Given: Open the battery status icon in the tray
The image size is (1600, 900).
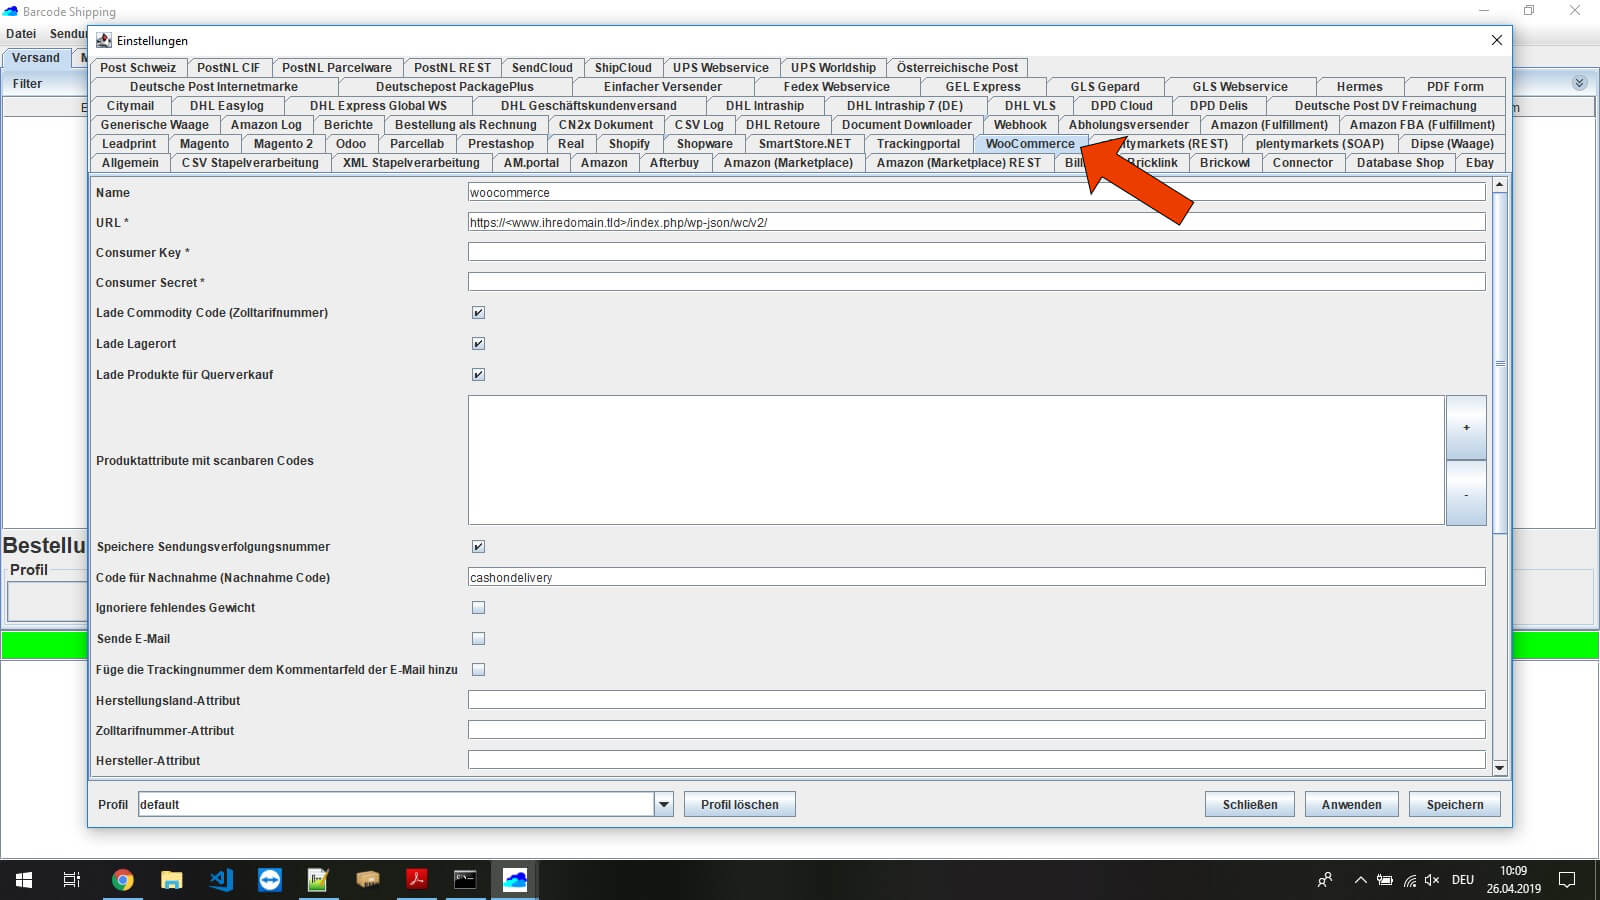Looking at the screenshot, I should coord(1385,880).
